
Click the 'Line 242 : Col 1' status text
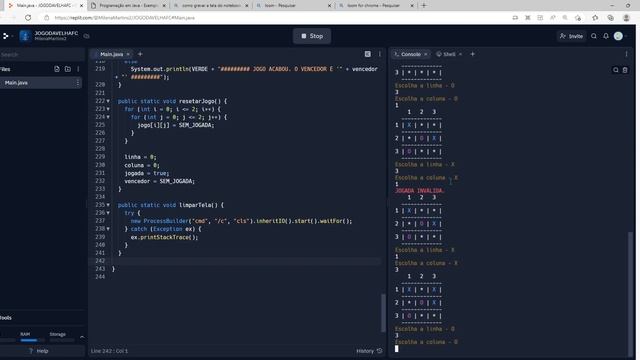pyautogui.click(x=109, y=351)
